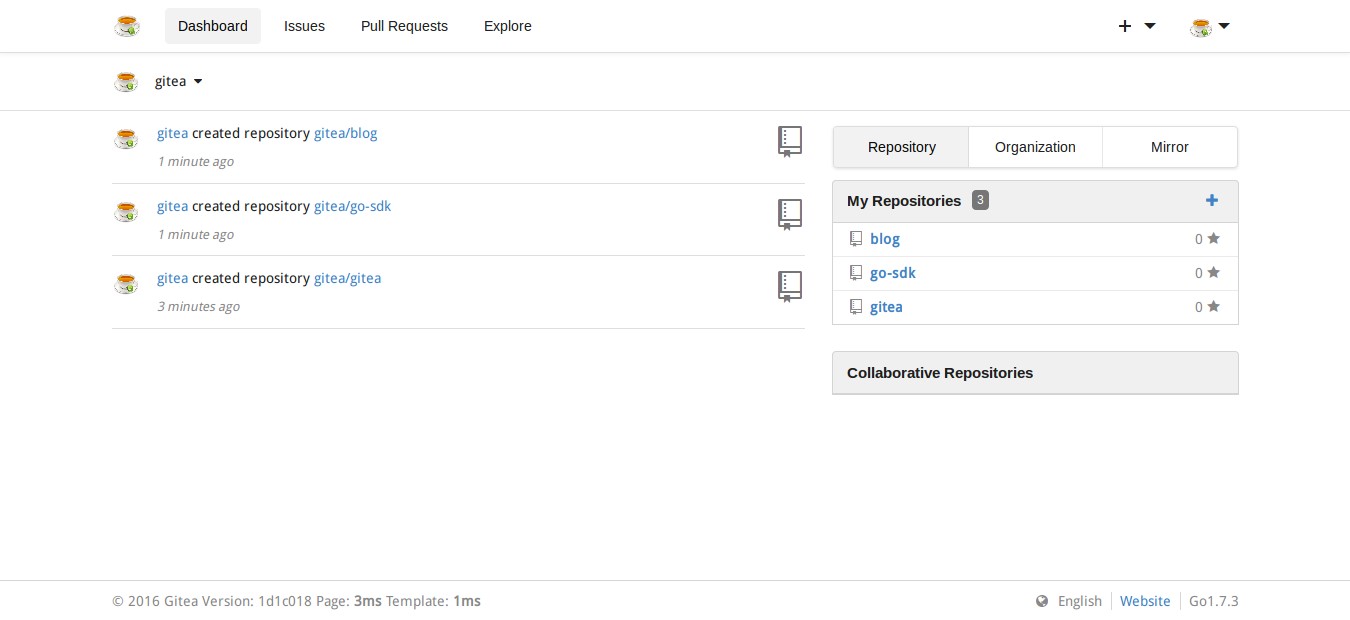Open the gitea/blog link in activity feed
Viewport: 1350px width, 620px height.
click(345, 133)
